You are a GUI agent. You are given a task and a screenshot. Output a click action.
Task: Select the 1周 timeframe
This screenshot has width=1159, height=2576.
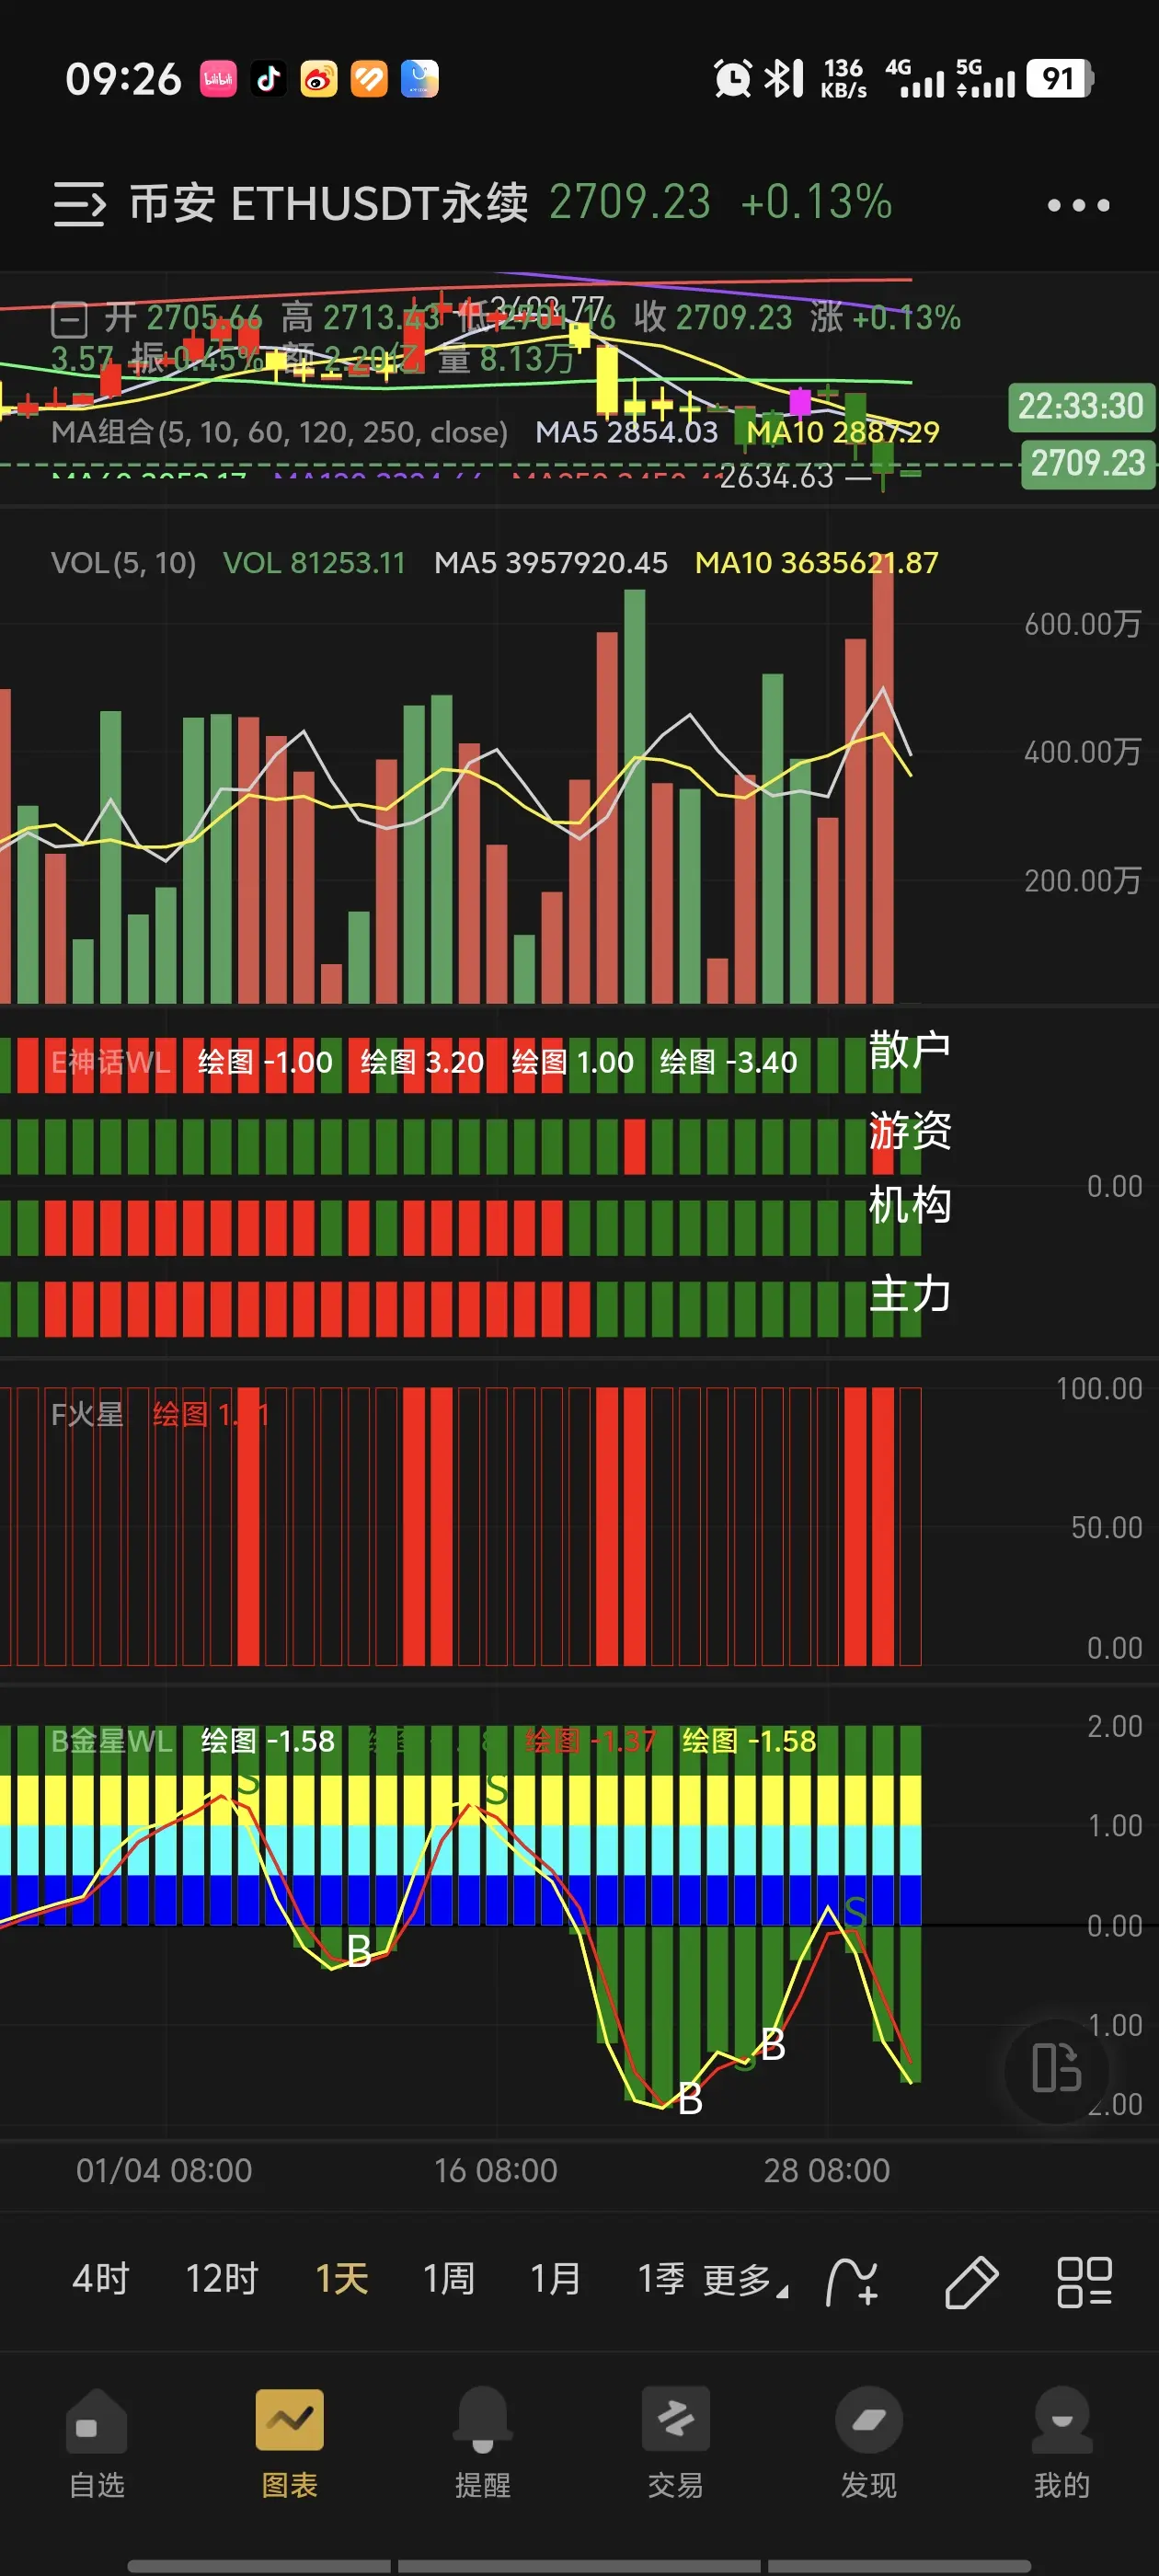449,2279
